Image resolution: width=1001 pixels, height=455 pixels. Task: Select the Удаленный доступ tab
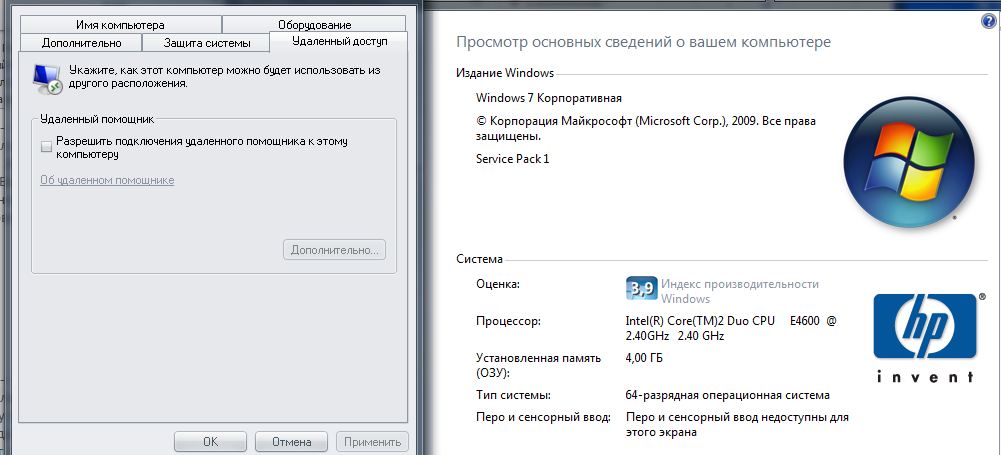point(339,41)
